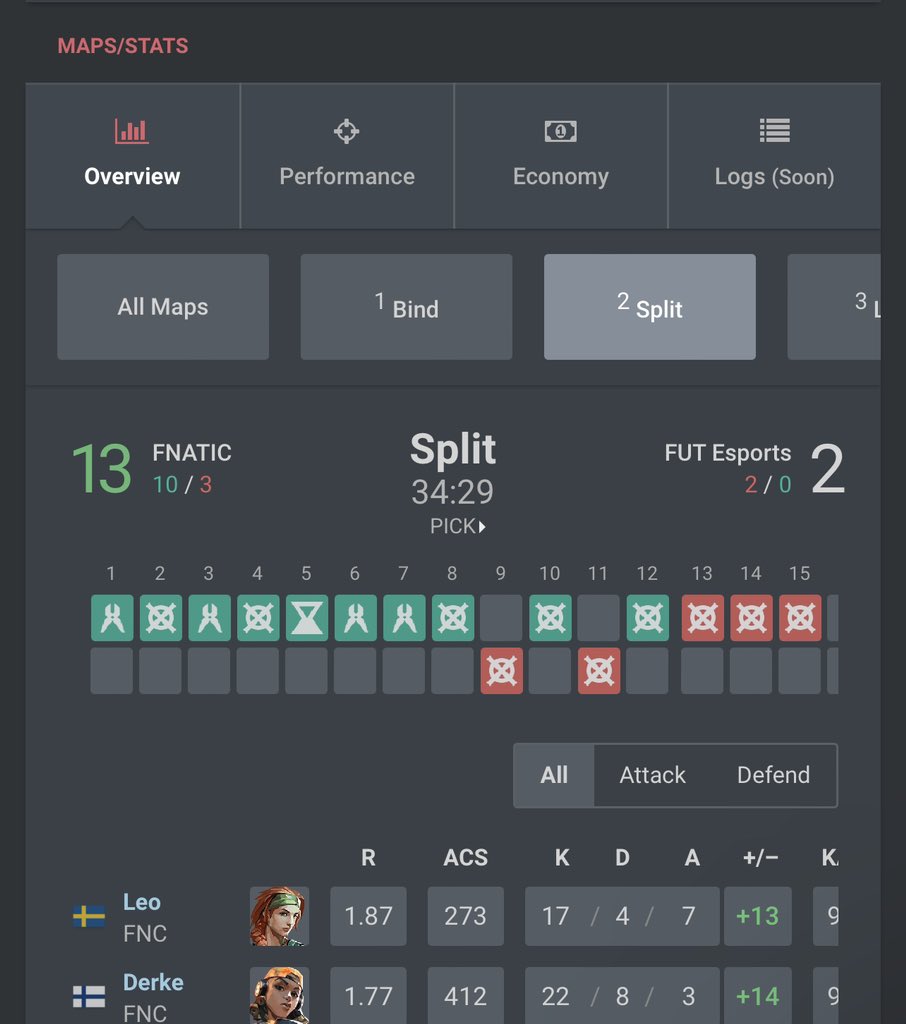The height and width of the screenshot is (1024, 906).
Task: Click the map duration 34:29
Action: click(453, 492)
